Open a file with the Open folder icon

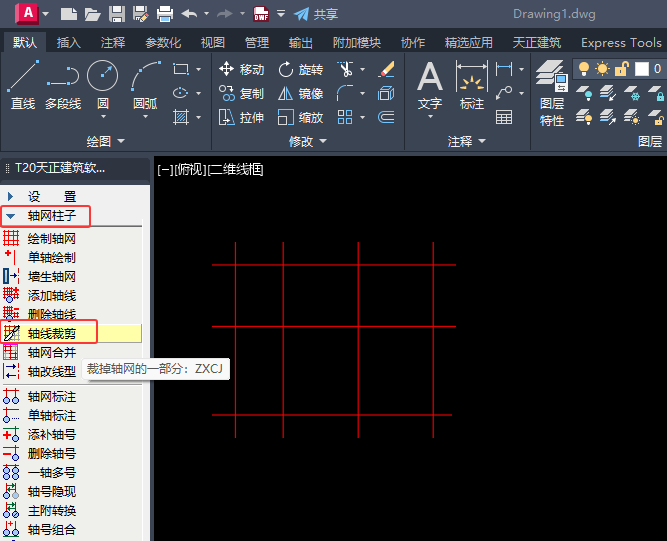pos(92,14)
